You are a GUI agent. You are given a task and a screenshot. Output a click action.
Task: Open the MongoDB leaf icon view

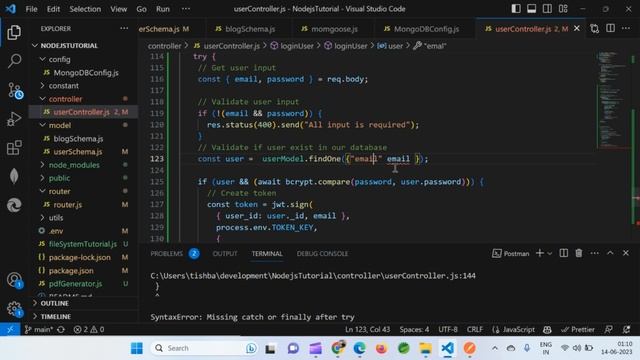[14, 176]
